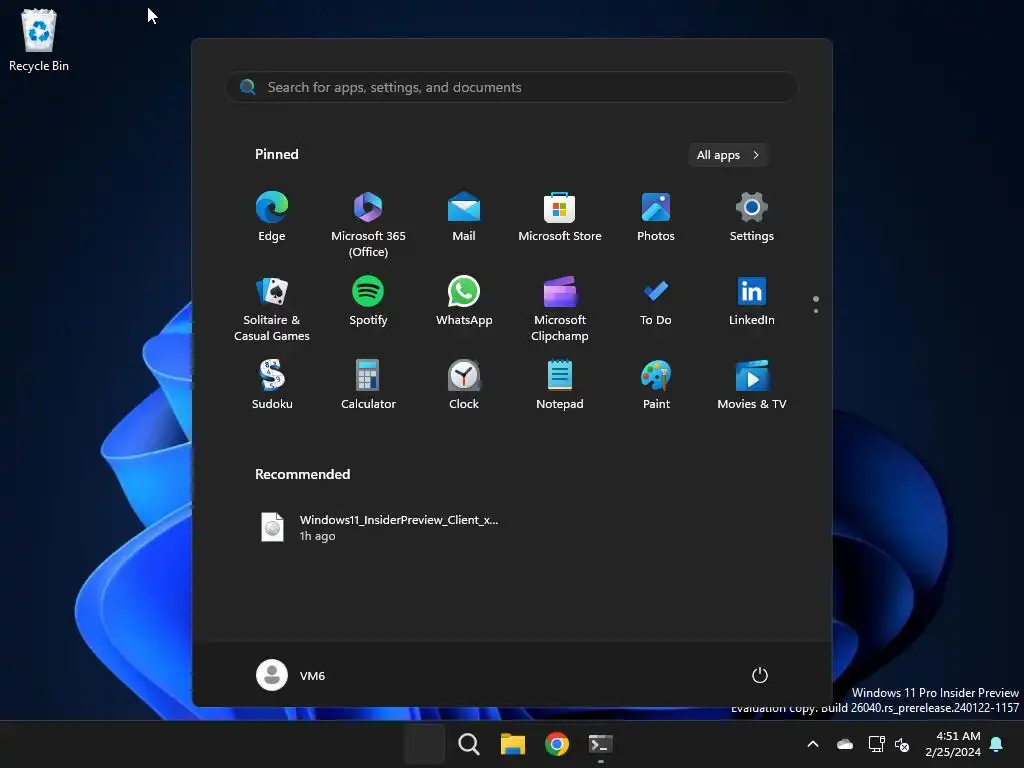Switch to Terminal on the taskbar
The width and height of the screenshot is (1024, 768).
pyautogui.click(x=601, y=744)
